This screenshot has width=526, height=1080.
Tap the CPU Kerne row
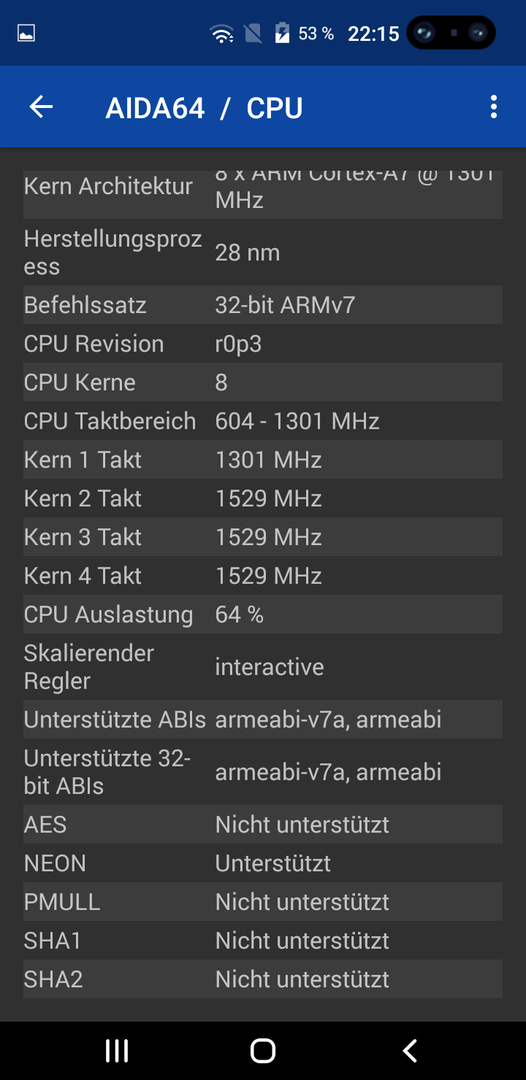click(263, 382)
